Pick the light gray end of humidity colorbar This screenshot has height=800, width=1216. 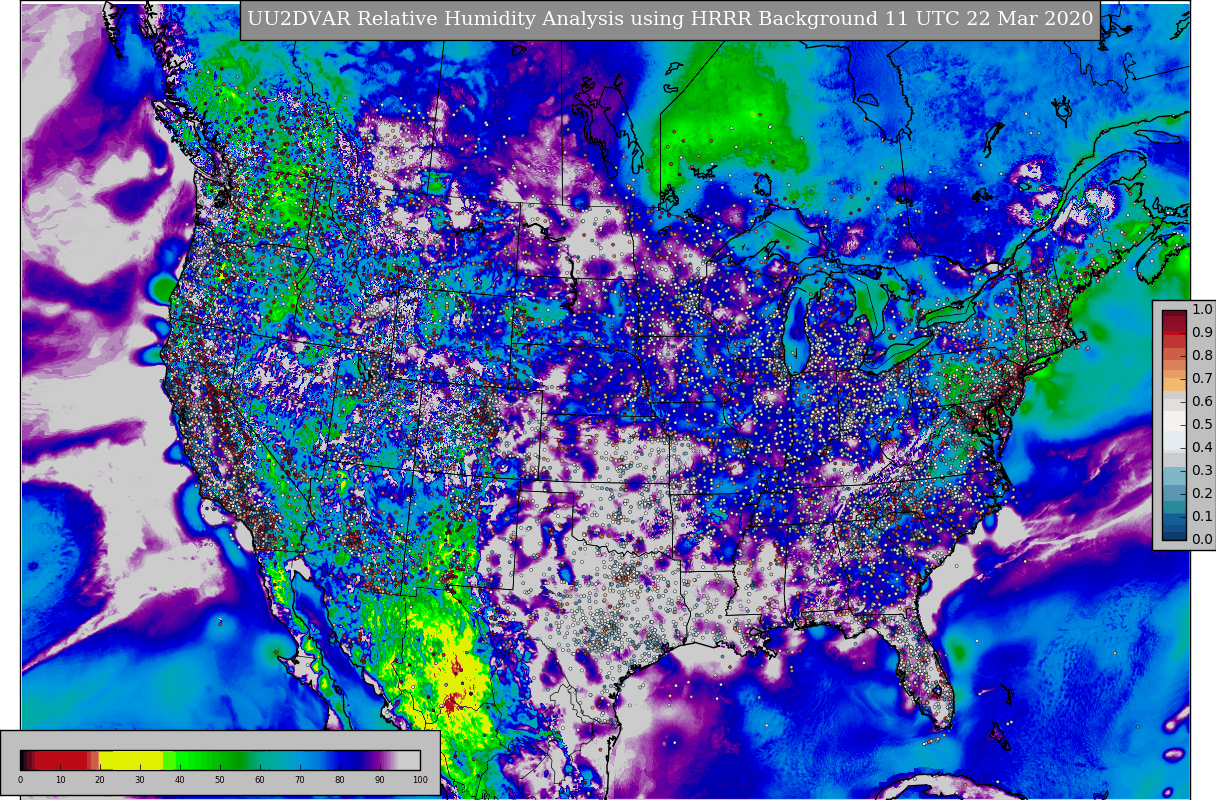click(410, 760)
